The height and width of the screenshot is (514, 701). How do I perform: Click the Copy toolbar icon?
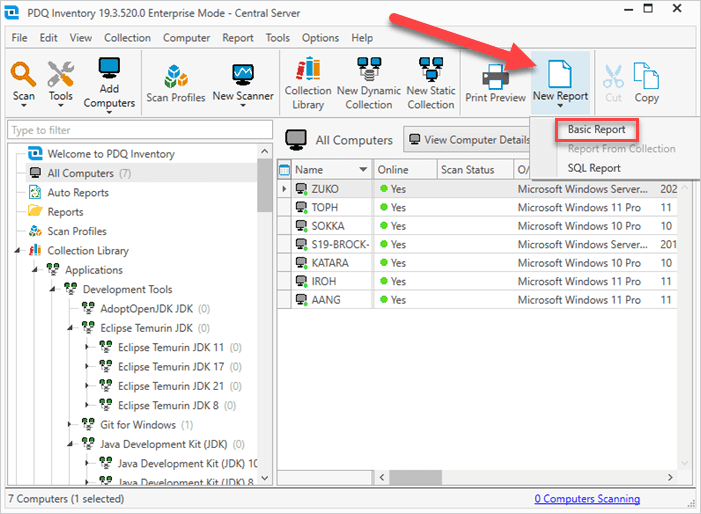pyautogui.click(x=646, y=76)
